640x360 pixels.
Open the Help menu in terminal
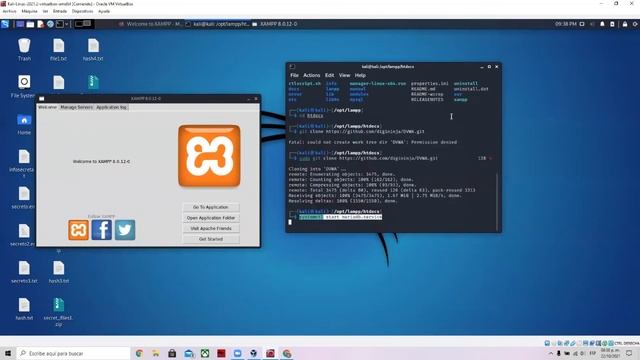coord(360,76)
